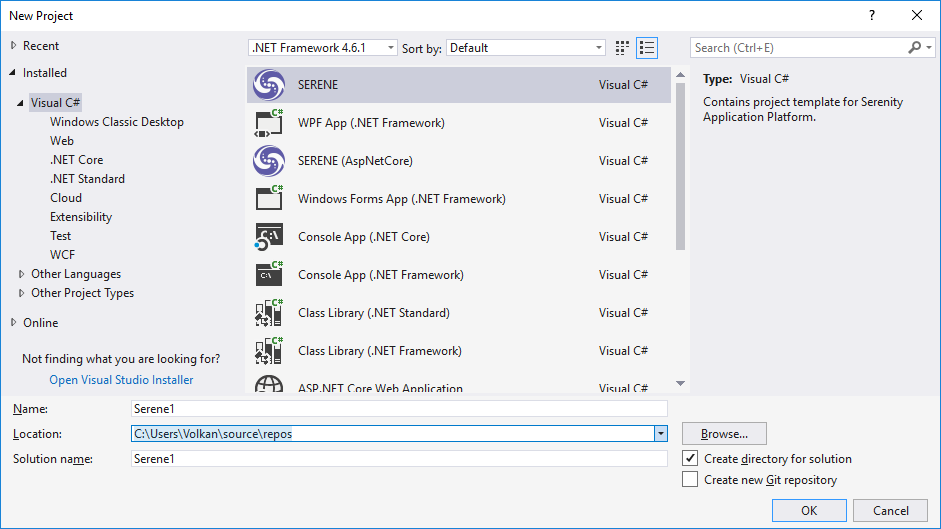Expand the Recent node
The image size is (941, 529).
[x=13, y=46]
